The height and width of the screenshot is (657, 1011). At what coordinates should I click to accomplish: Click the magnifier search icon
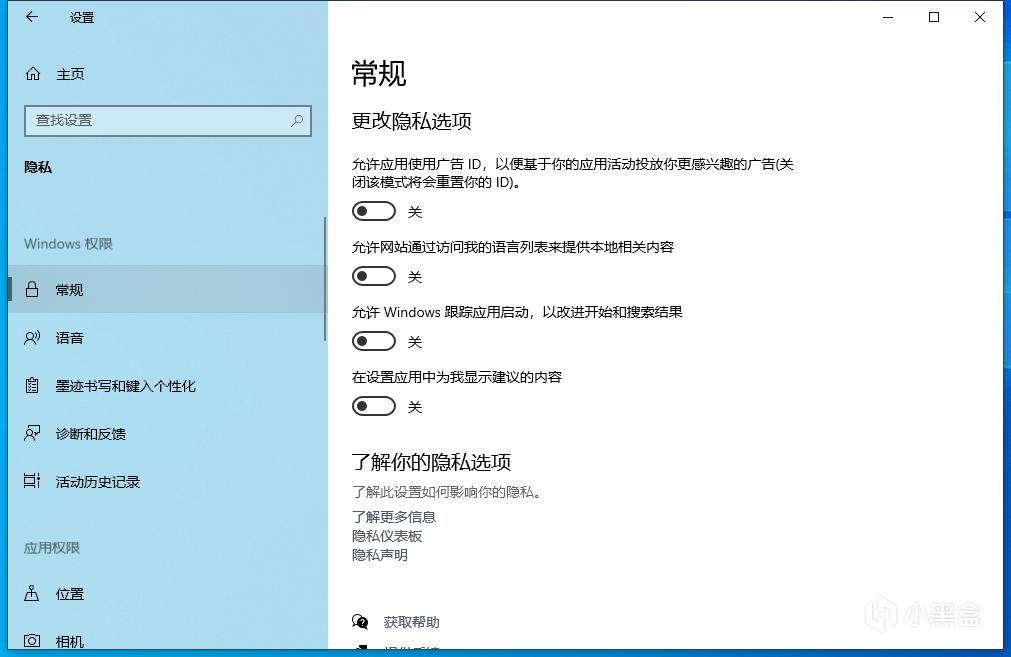coord(297,121)
